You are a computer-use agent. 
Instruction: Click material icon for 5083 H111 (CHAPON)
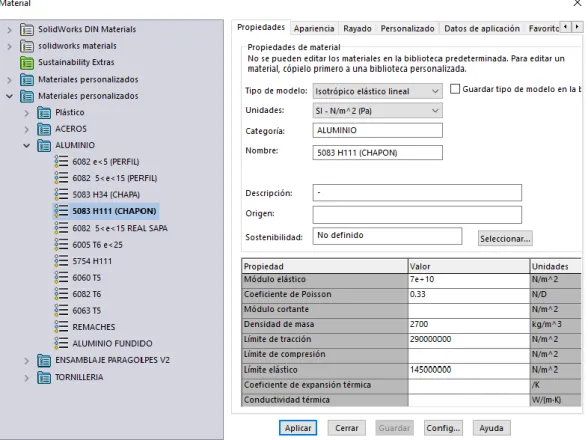(61, 211)
